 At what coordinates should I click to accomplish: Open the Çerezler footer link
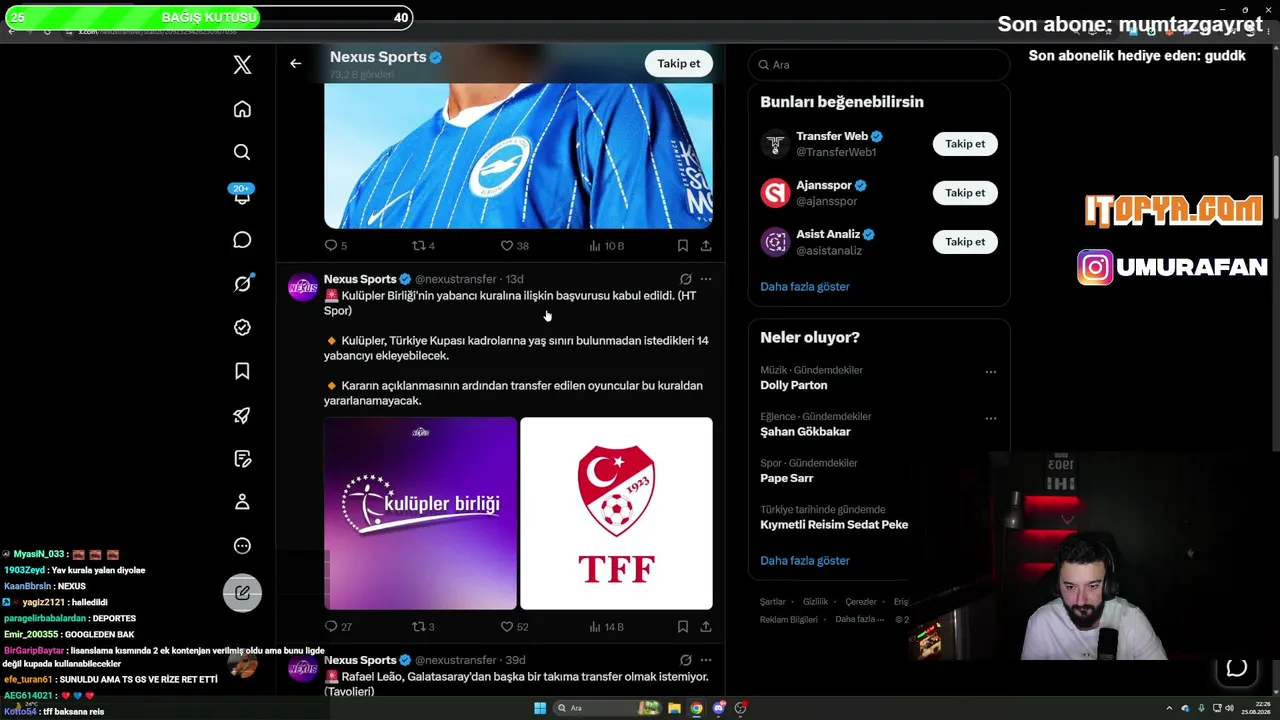point(861,602)
